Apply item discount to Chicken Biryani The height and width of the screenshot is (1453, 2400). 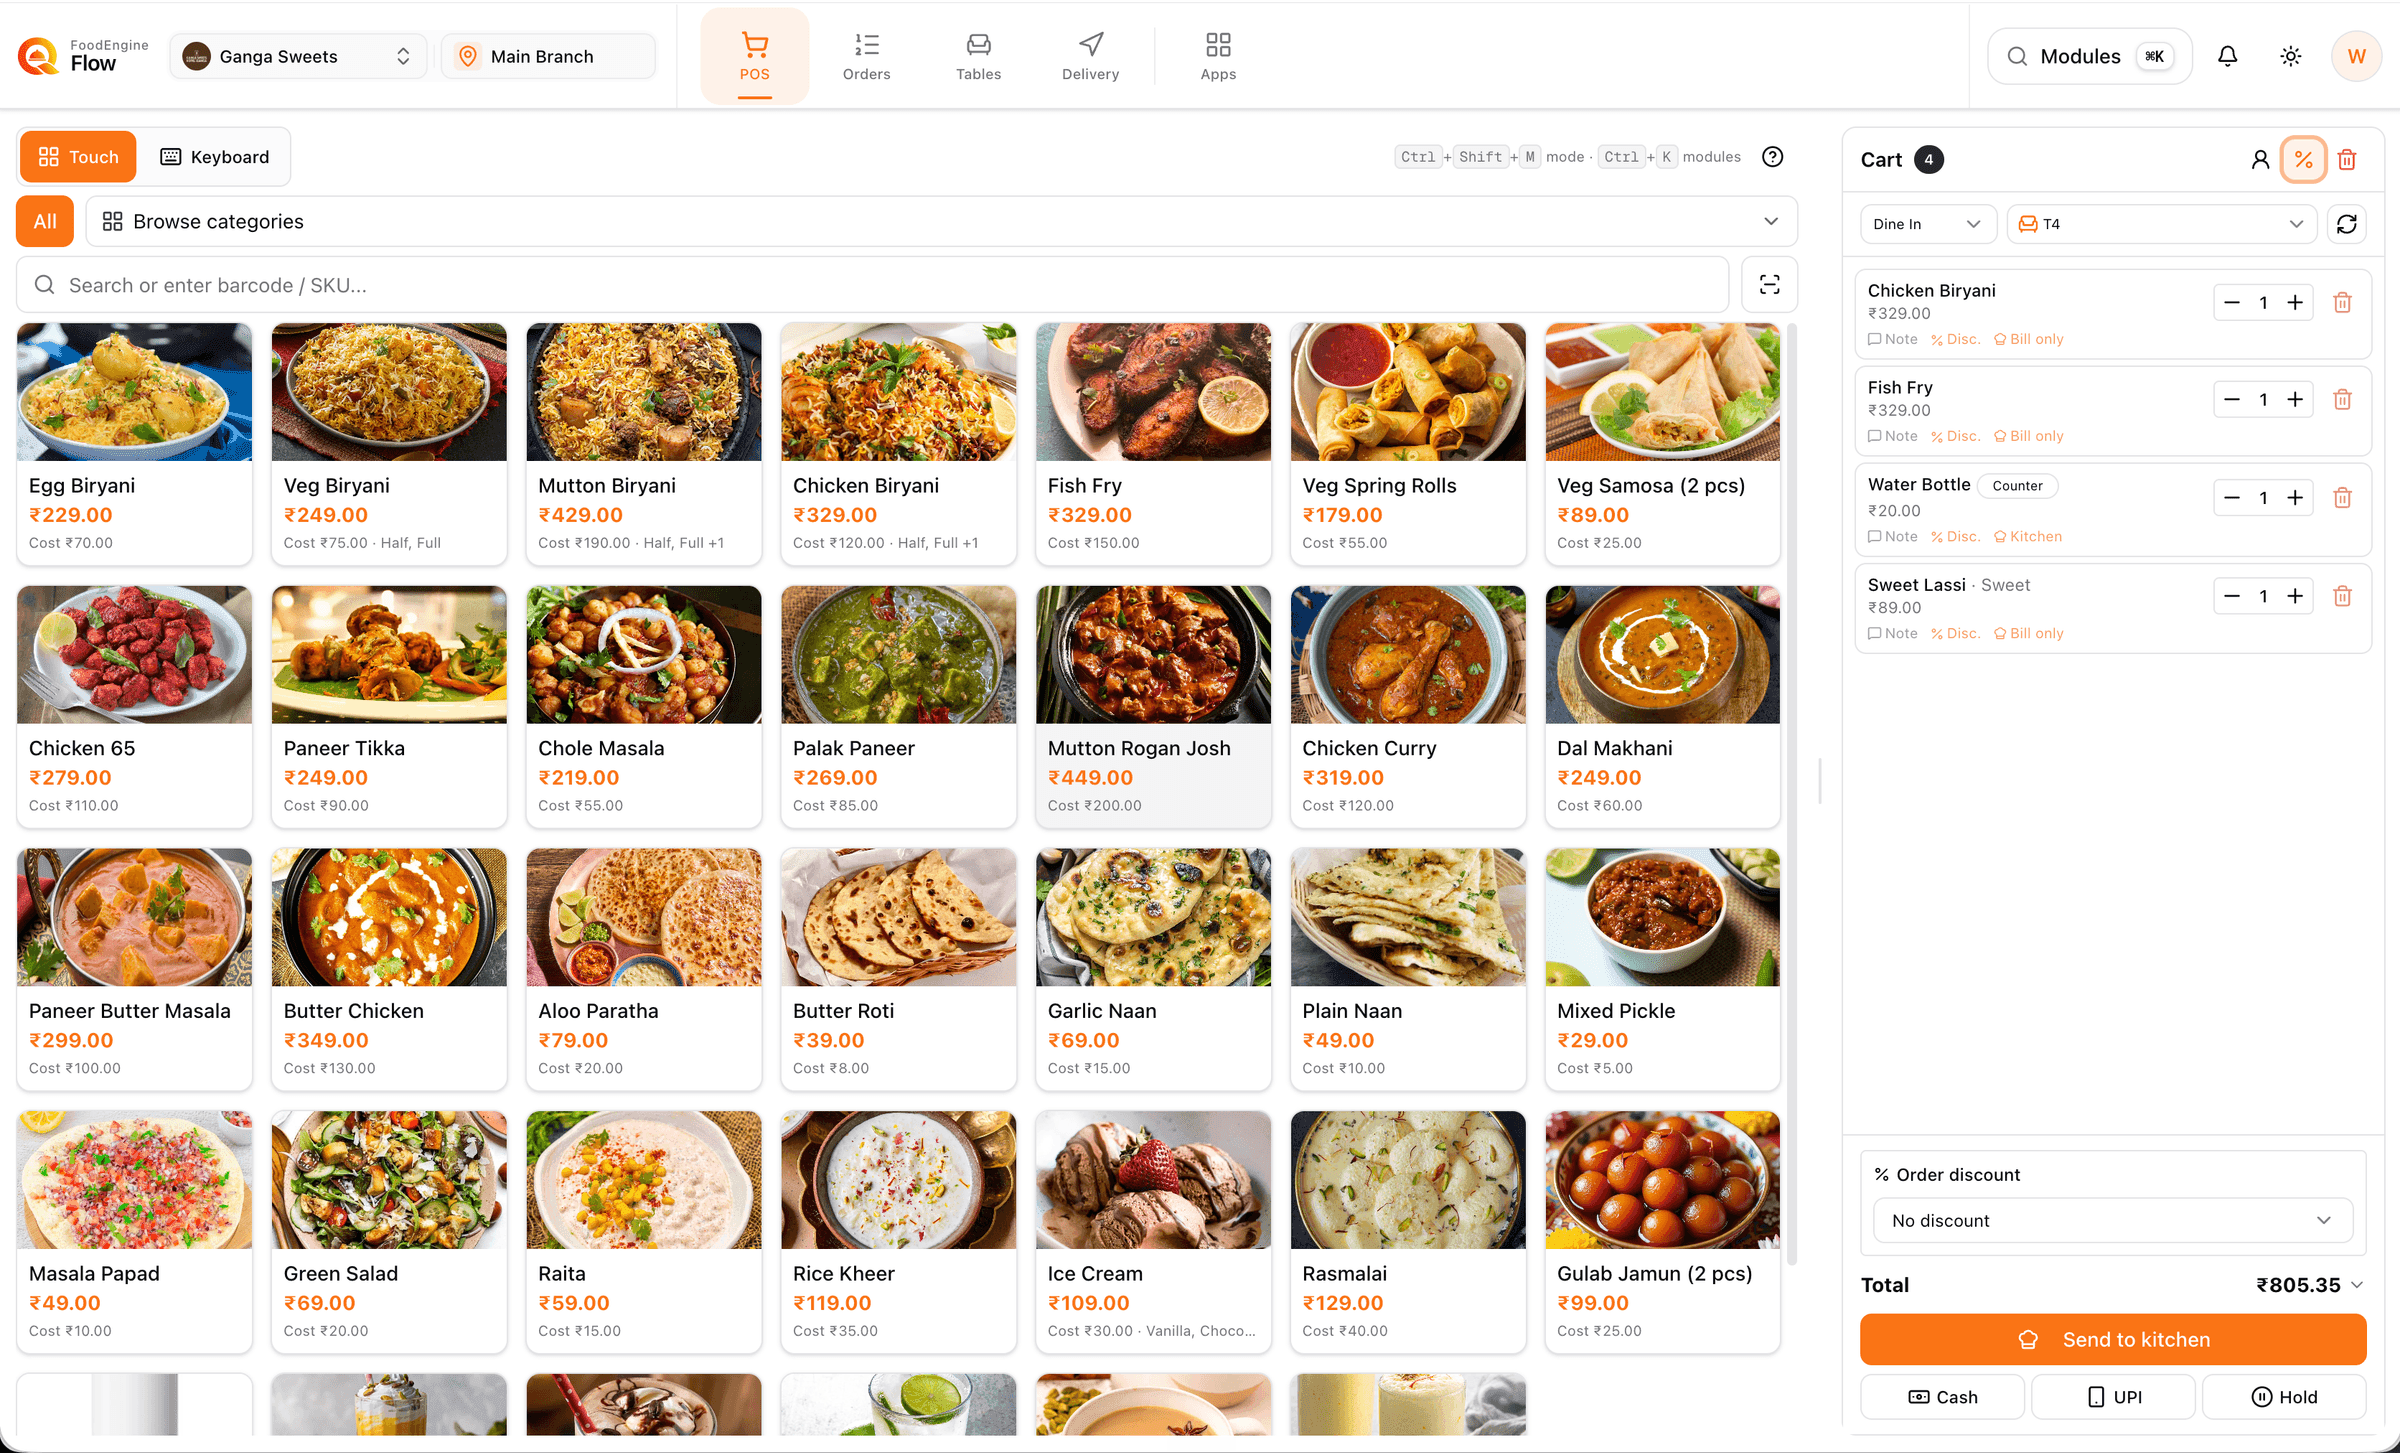[1955, 339]
